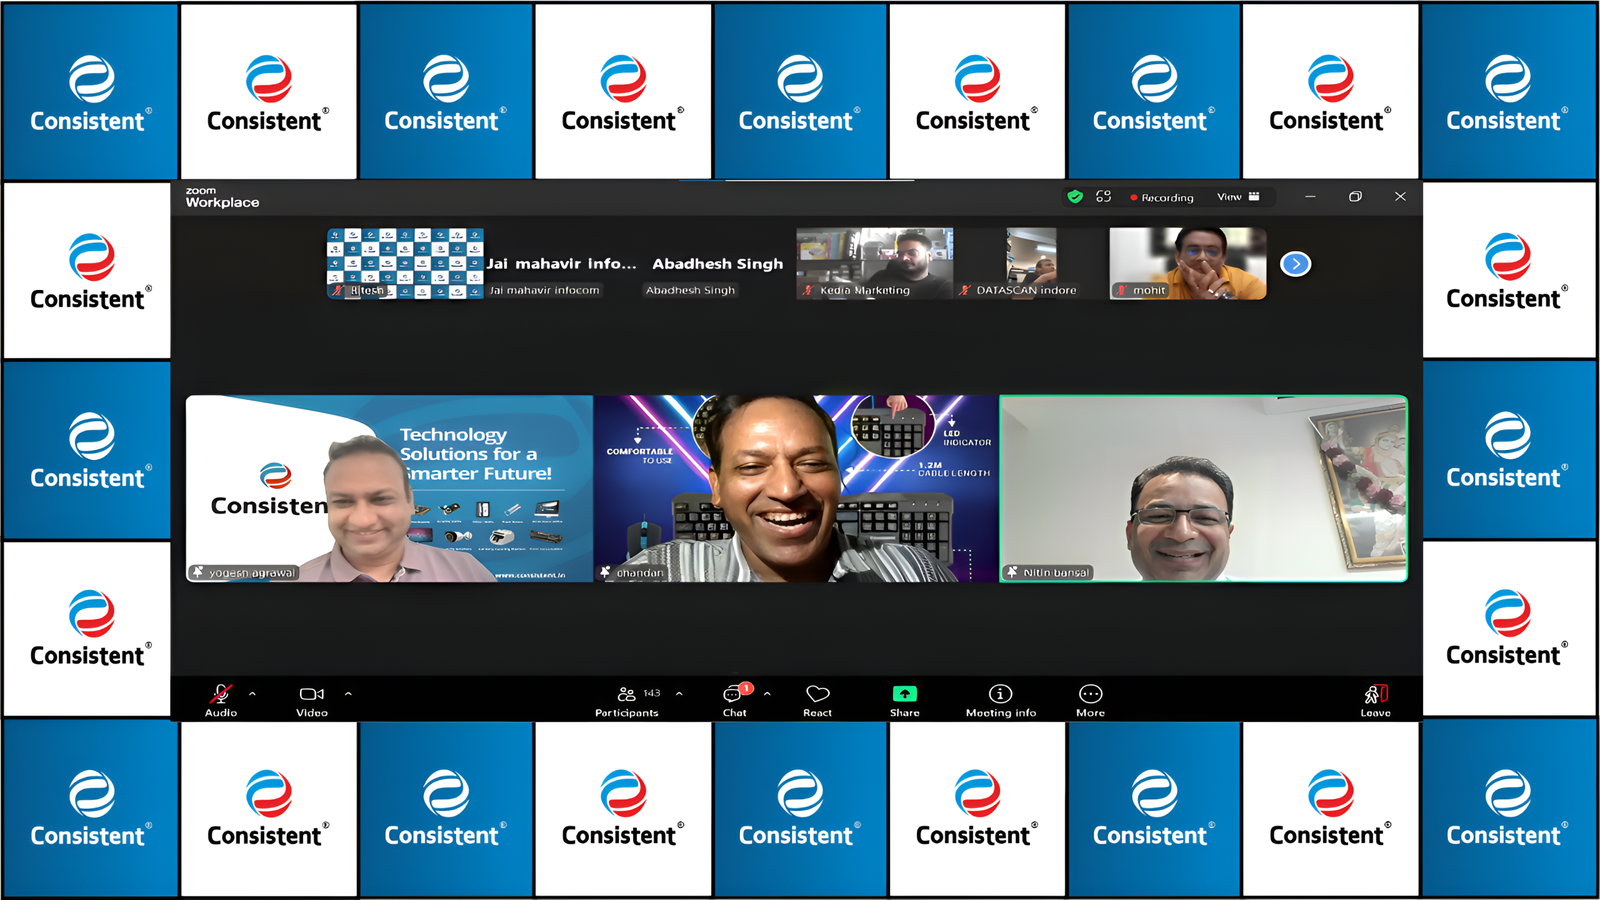The image size is (1600, 900).
Task: Select mohit's video thumbnail
Action: pyautogui.click(x=1187, y=262)
